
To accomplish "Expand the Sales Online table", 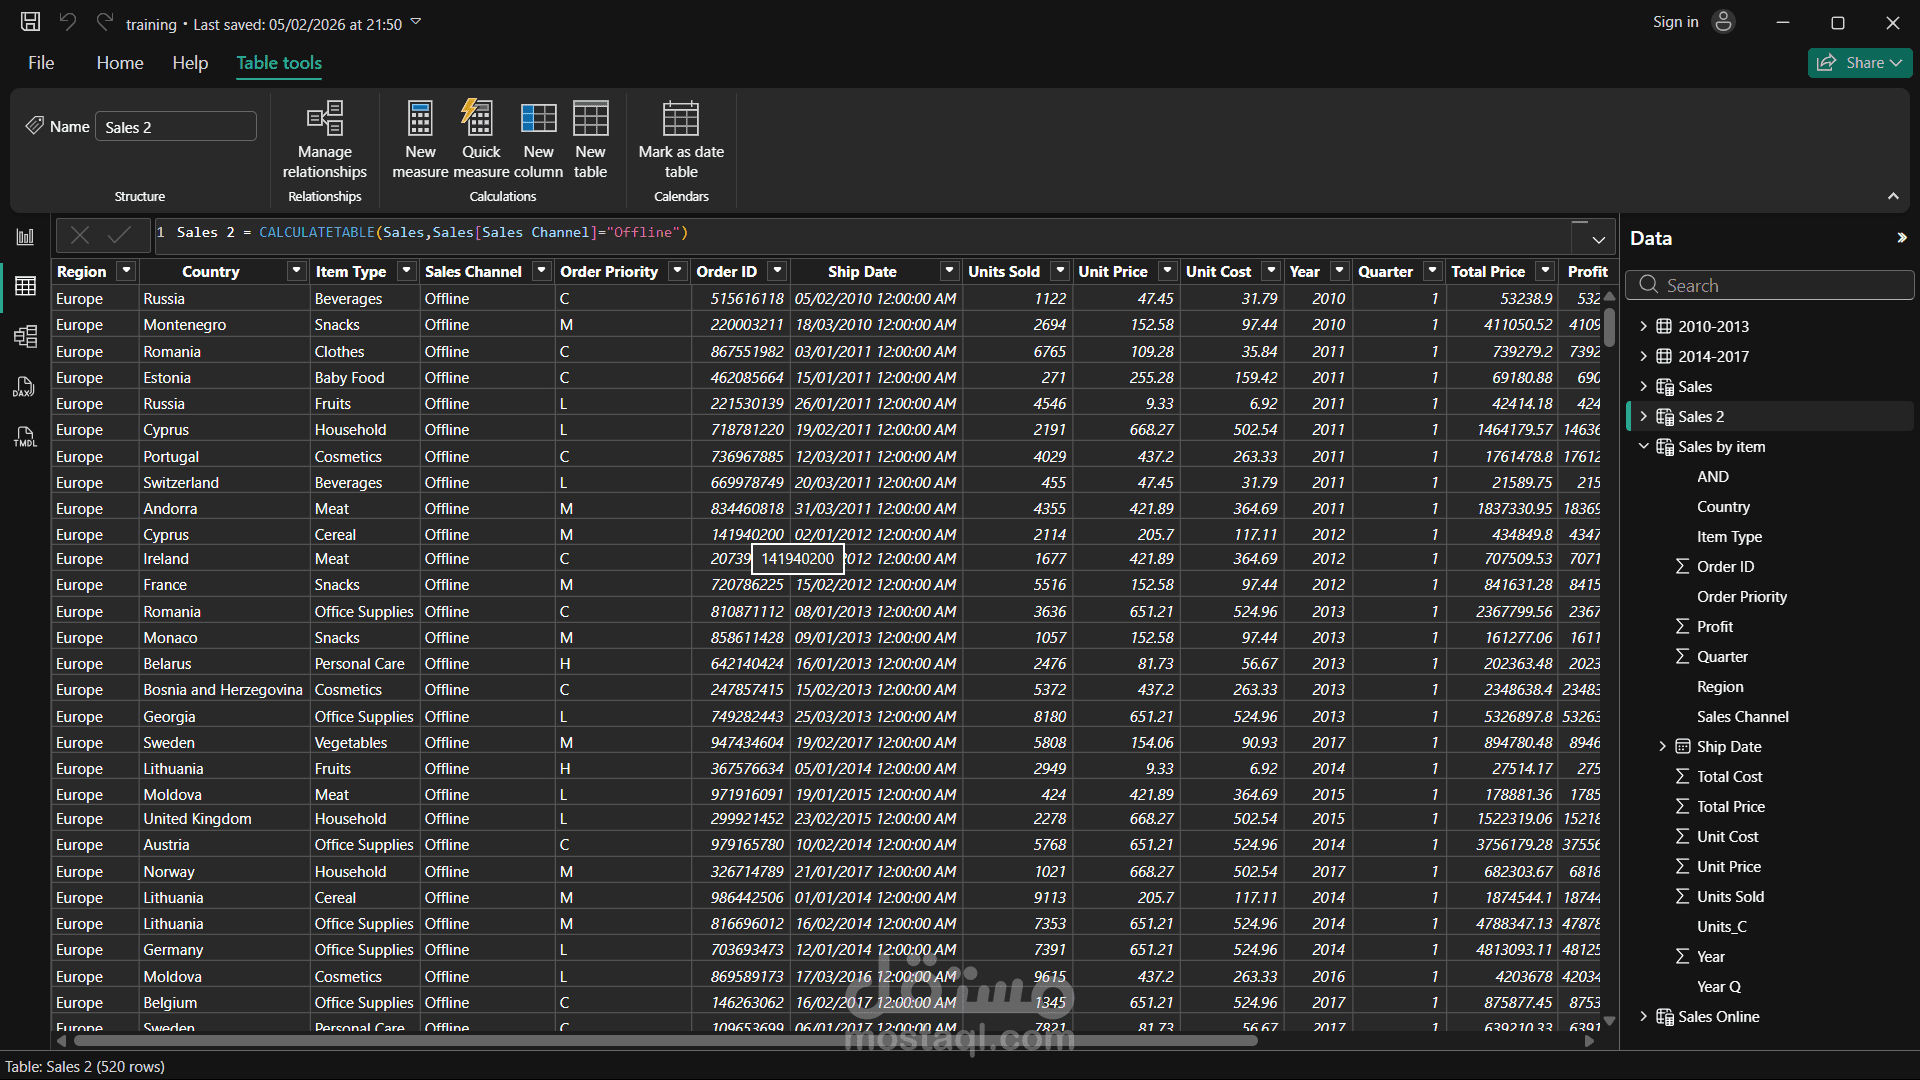I will point(1643,1016).
